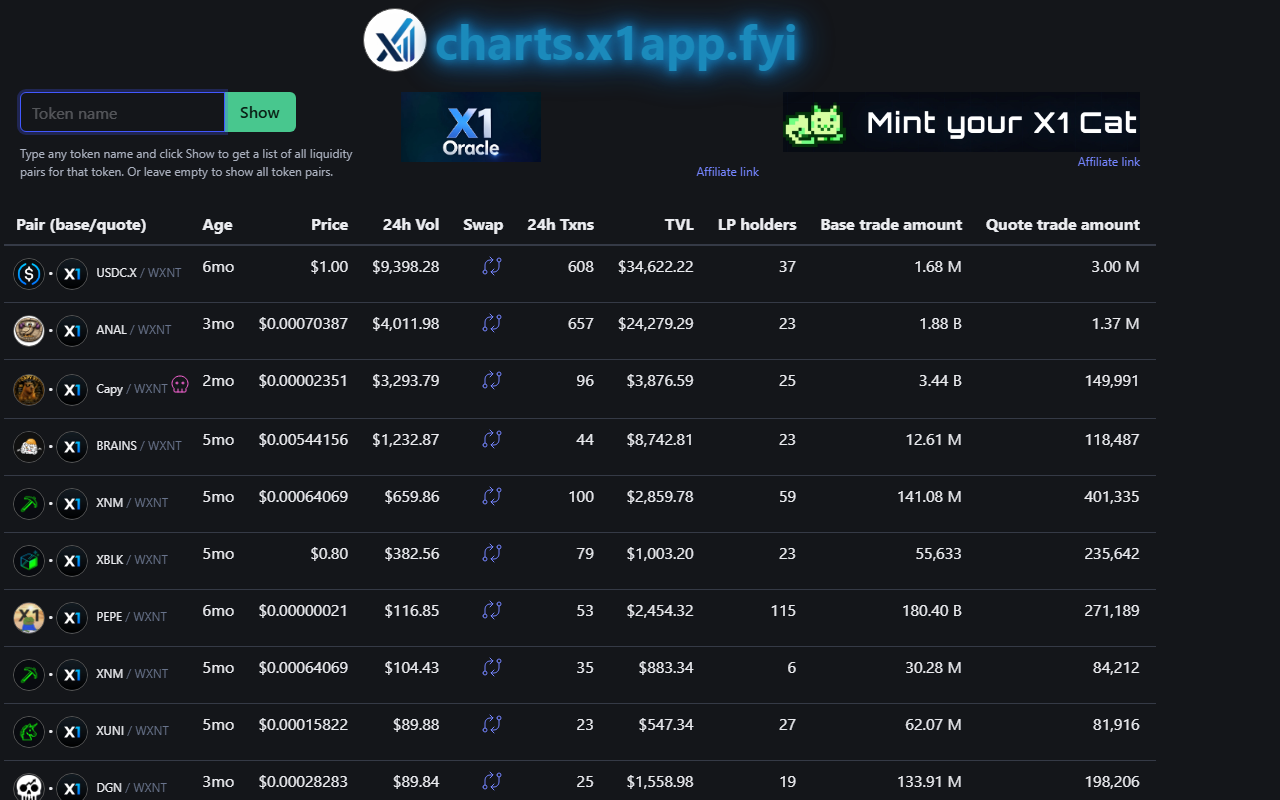Click the XBLK green cube token icon

(x=29, y=560)
